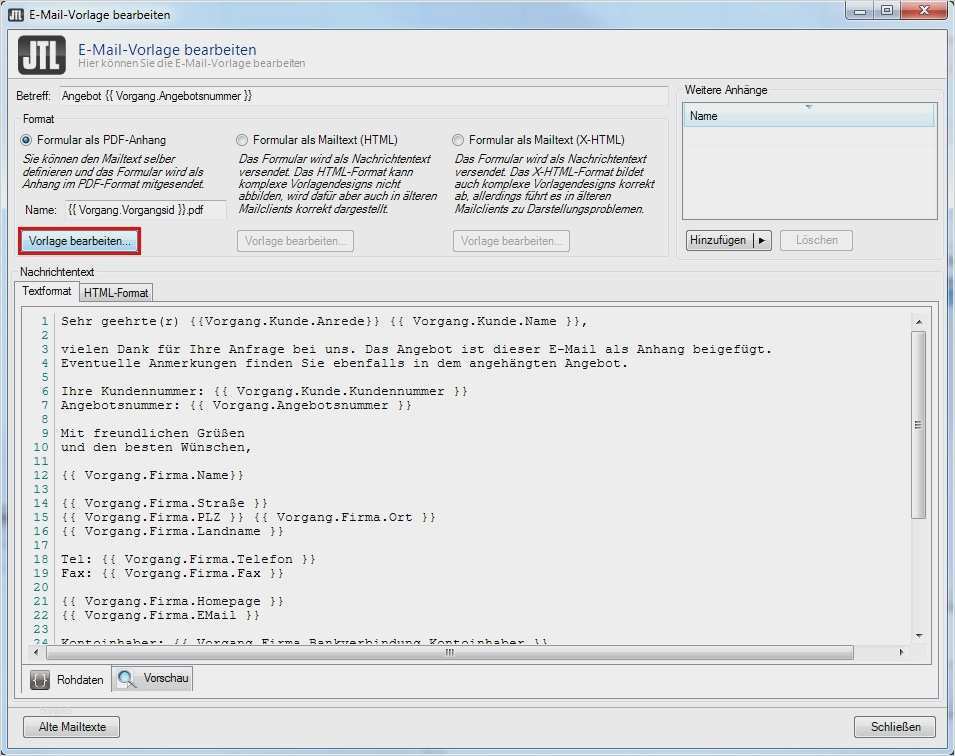Sort attachments by the Name column header
955x756 pixels.
pos(808,116)
